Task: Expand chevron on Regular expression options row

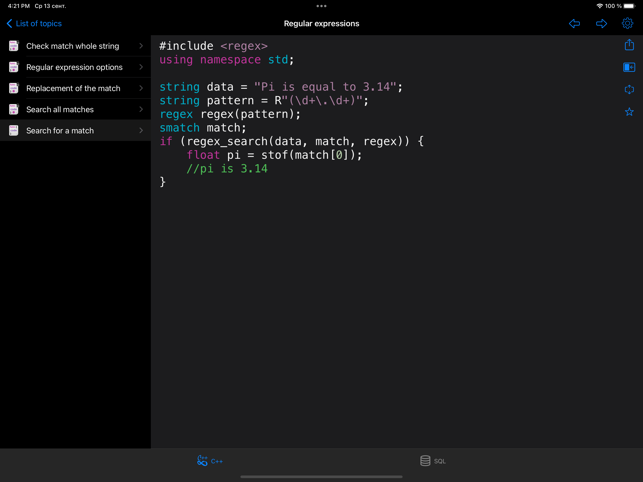Action: click(141, 67)
